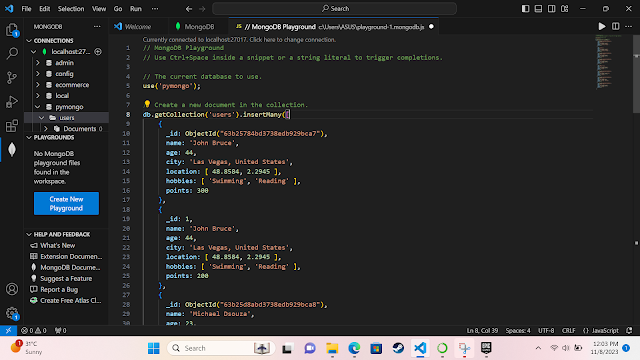Open the Run and Debug view
Screen dimensions: 640x360
[12, 102]
